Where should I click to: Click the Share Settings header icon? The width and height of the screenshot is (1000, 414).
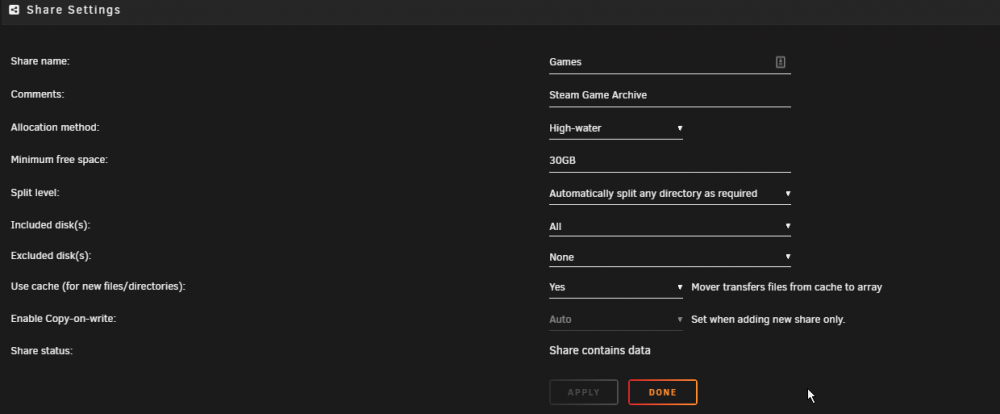pos(14,10)
